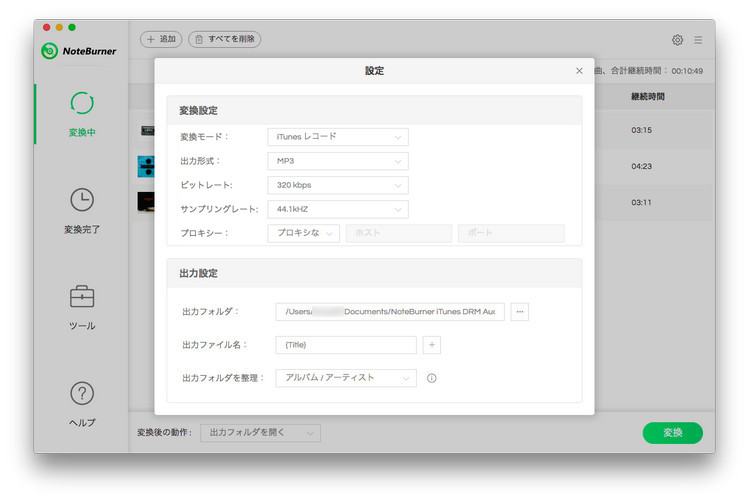Click the すべてを削除 button
The image size is (749, 502).
[x=225, y=39]
